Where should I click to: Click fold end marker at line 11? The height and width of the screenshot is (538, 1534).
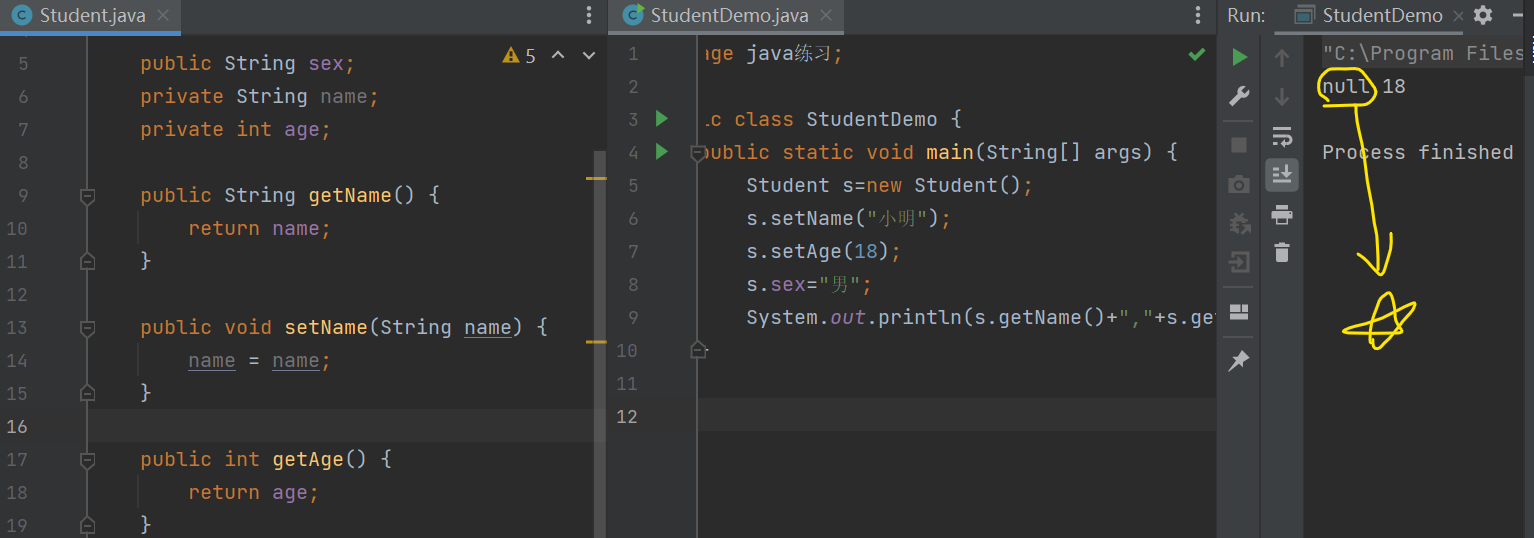pos(87,261)
